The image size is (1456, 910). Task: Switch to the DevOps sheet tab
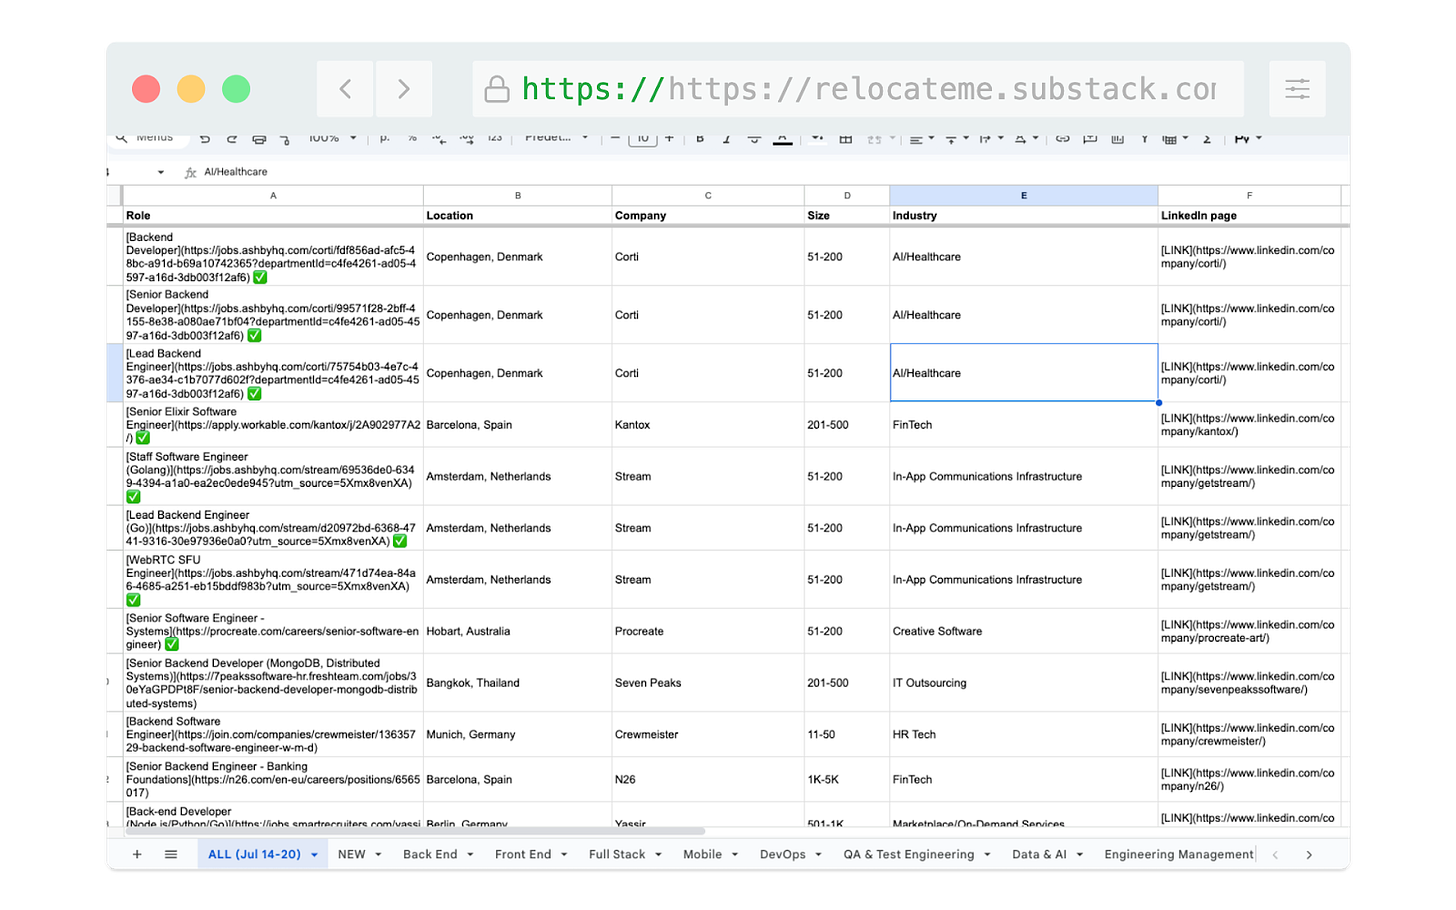point(782,855)
